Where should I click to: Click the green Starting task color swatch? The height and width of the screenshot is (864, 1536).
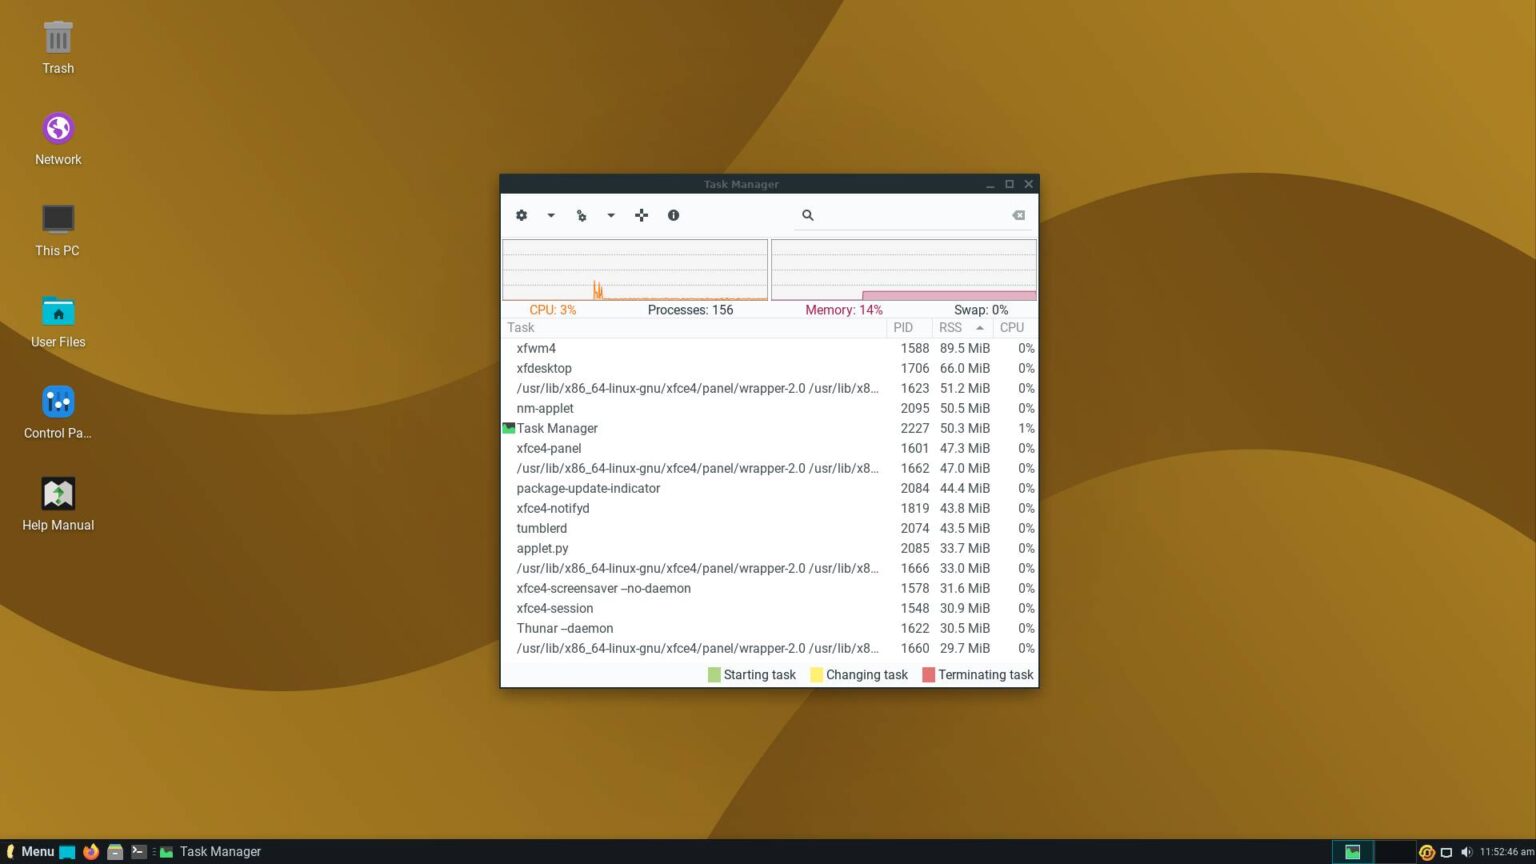coord(713,674)
